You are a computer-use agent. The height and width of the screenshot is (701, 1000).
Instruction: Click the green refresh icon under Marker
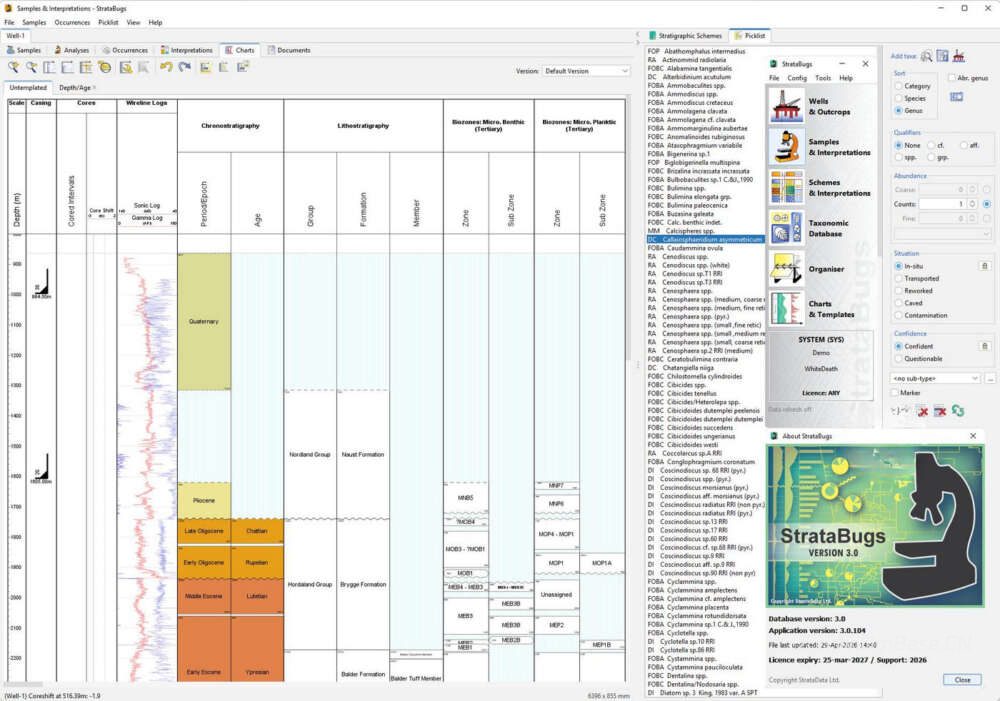957,411
